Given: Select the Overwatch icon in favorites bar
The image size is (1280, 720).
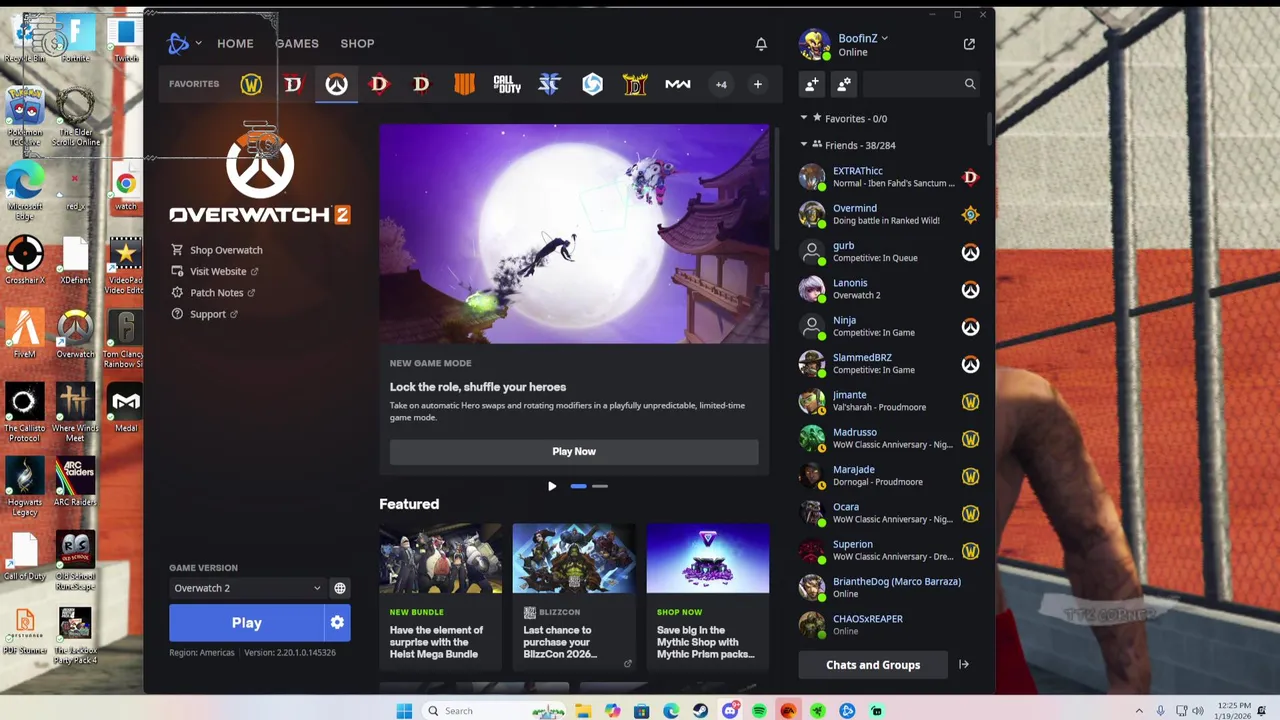Looking at the screenshot, I should tap(336, 85).
